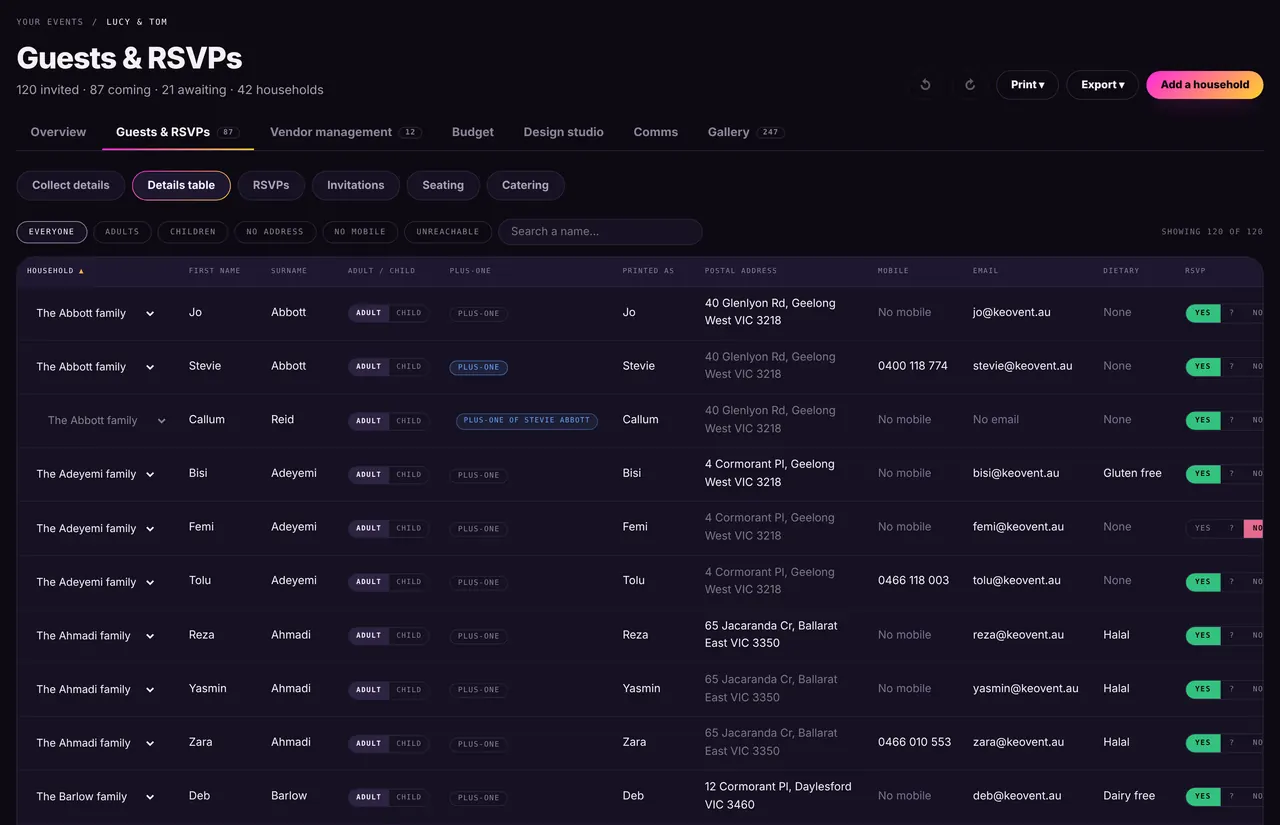Click email stevie@keovent.au
The height and width of the screenshot is (825, 1280).
tap(1022, 366)
